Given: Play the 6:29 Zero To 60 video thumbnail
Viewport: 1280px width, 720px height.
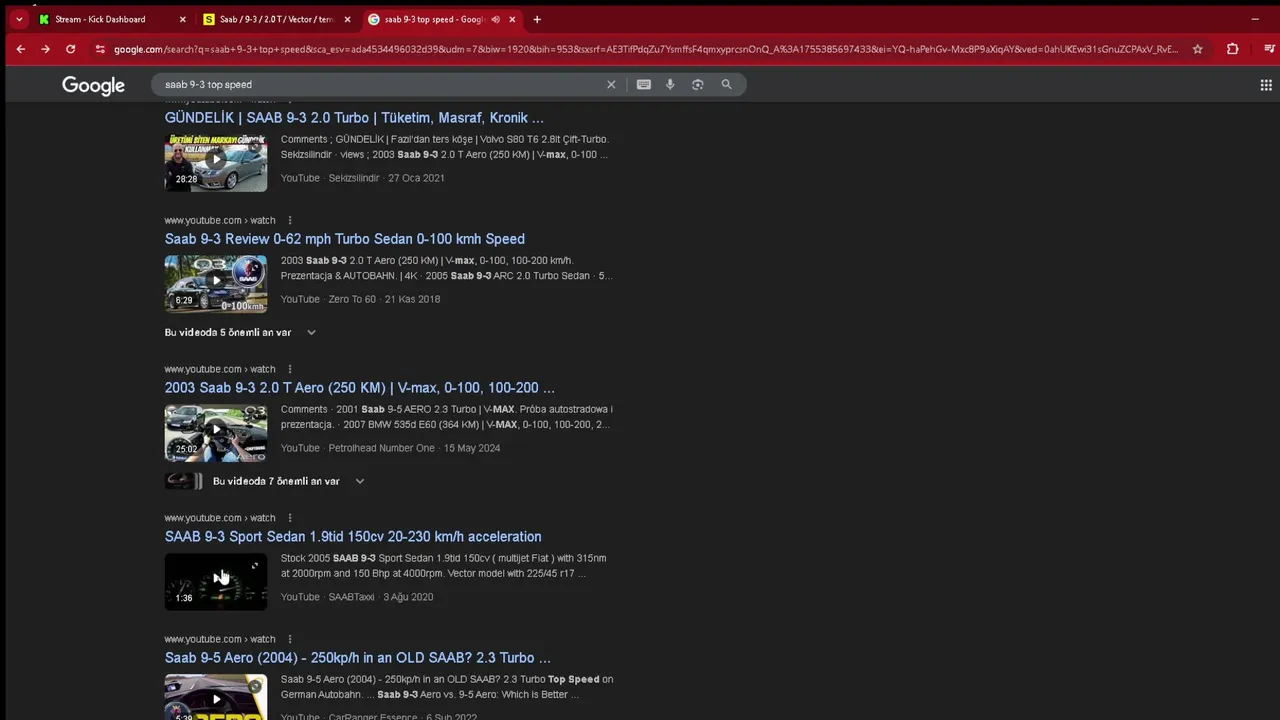Looking at the screenshot, I should [216, 284].
